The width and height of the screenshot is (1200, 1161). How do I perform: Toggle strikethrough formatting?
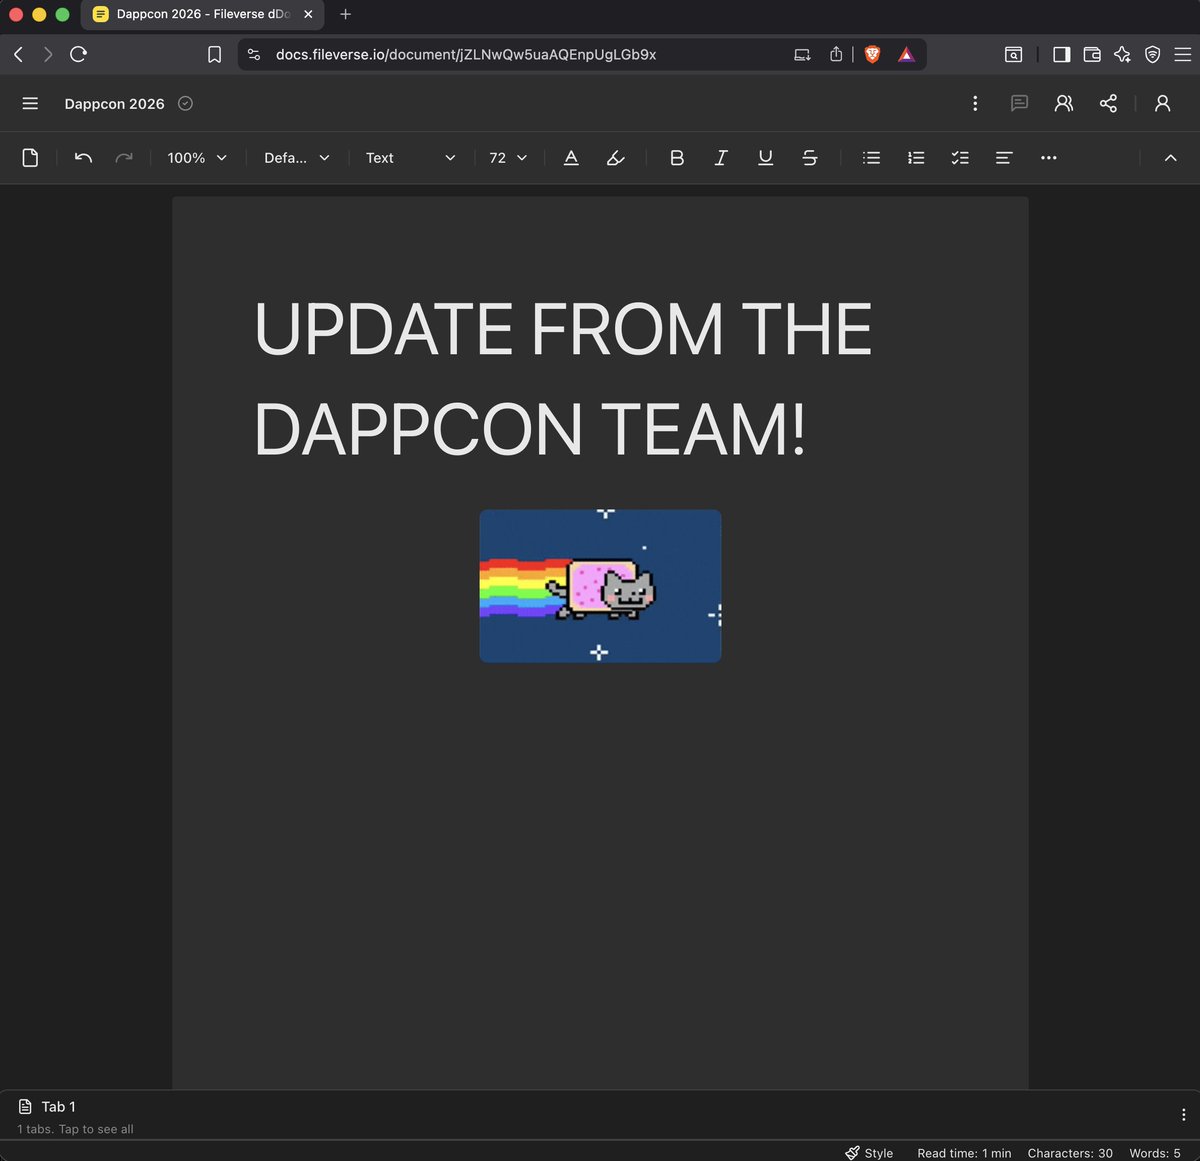point(810,158)
